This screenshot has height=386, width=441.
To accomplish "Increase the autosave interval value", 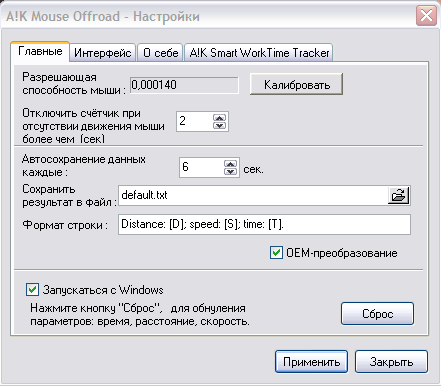I will (231, 163).
